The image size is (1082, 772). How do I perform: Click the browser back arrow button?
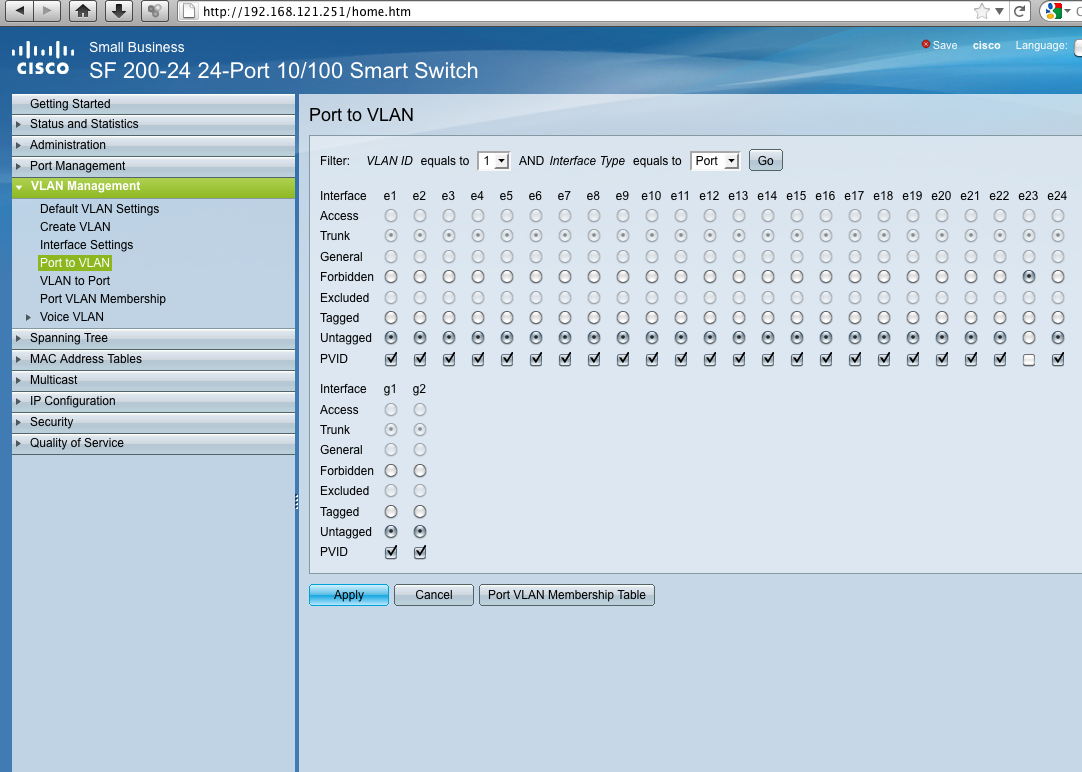[19, 11]
